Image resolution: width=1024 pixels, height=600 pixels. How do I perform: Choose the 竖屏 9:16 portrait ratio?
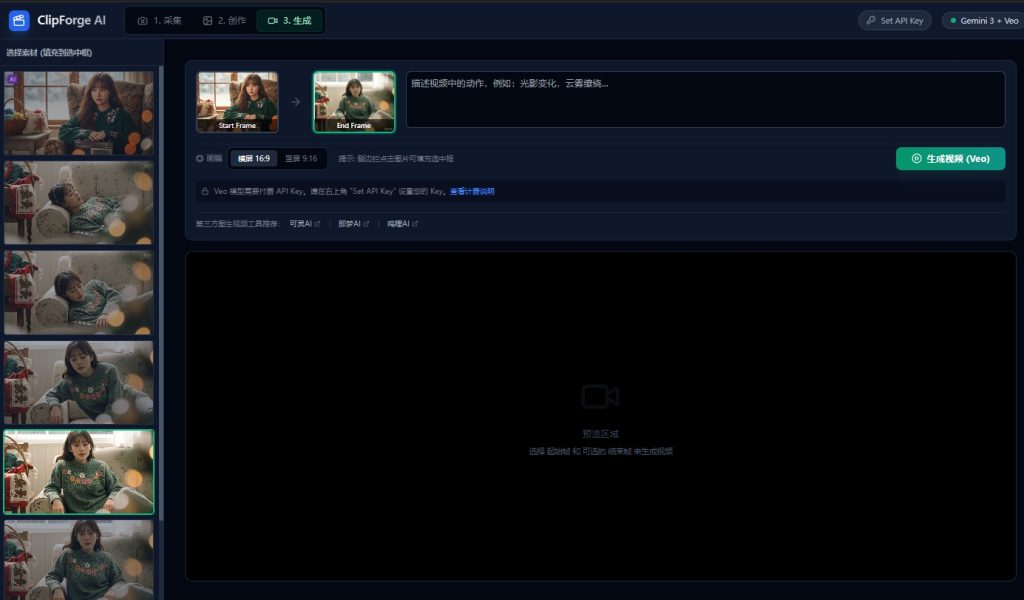[x=301, y=158]
